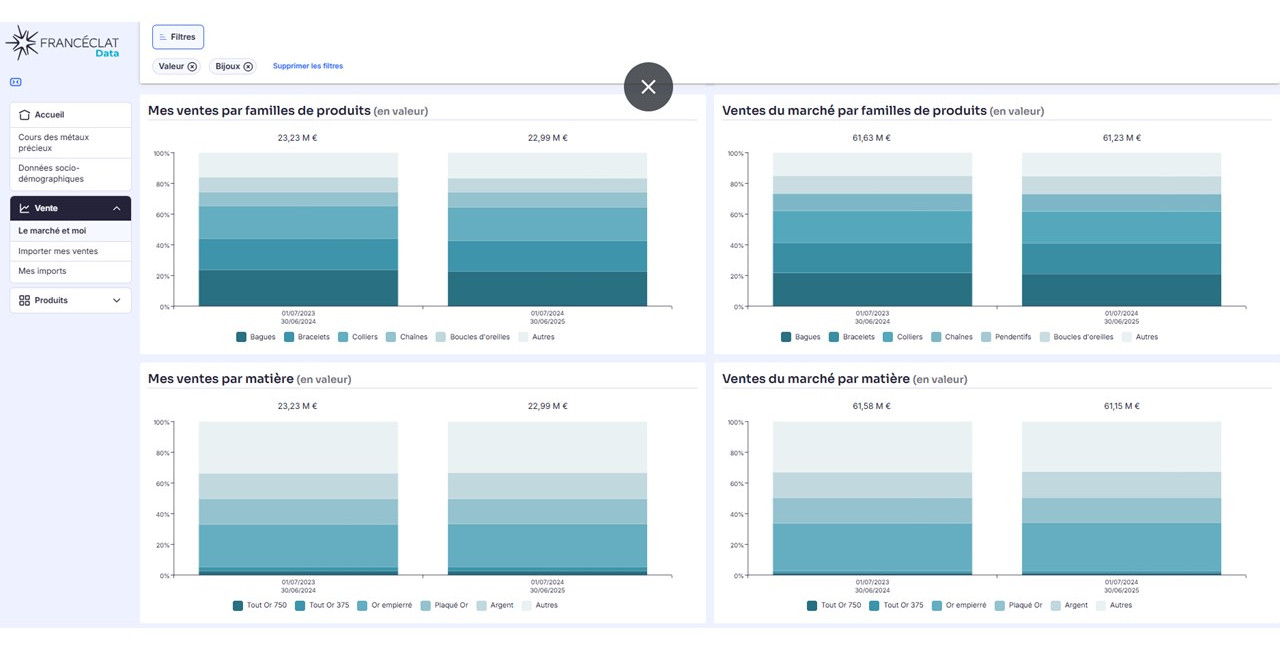Toggle Tout Or 750 legend in Mes ventes par matière
Screen dimensions: 1280x650
click(260, 605)
